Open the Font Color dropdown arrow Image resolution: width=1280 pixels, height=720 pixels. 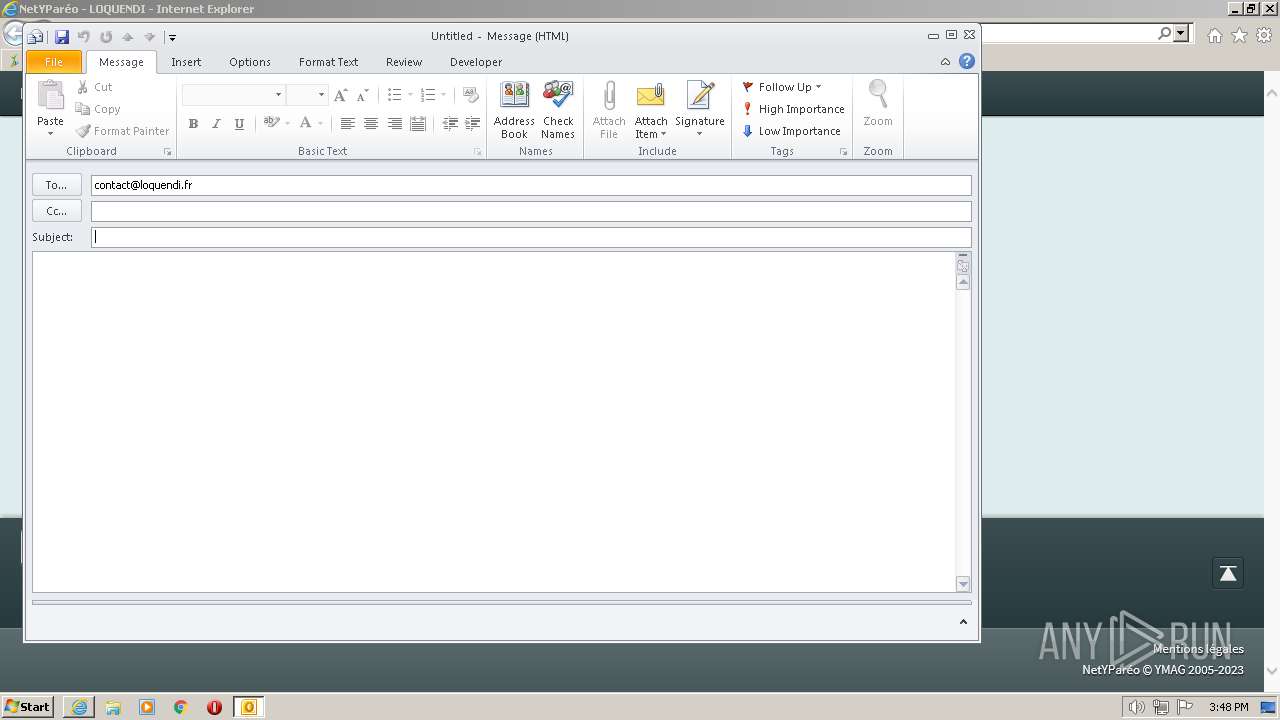click(321, 124)
